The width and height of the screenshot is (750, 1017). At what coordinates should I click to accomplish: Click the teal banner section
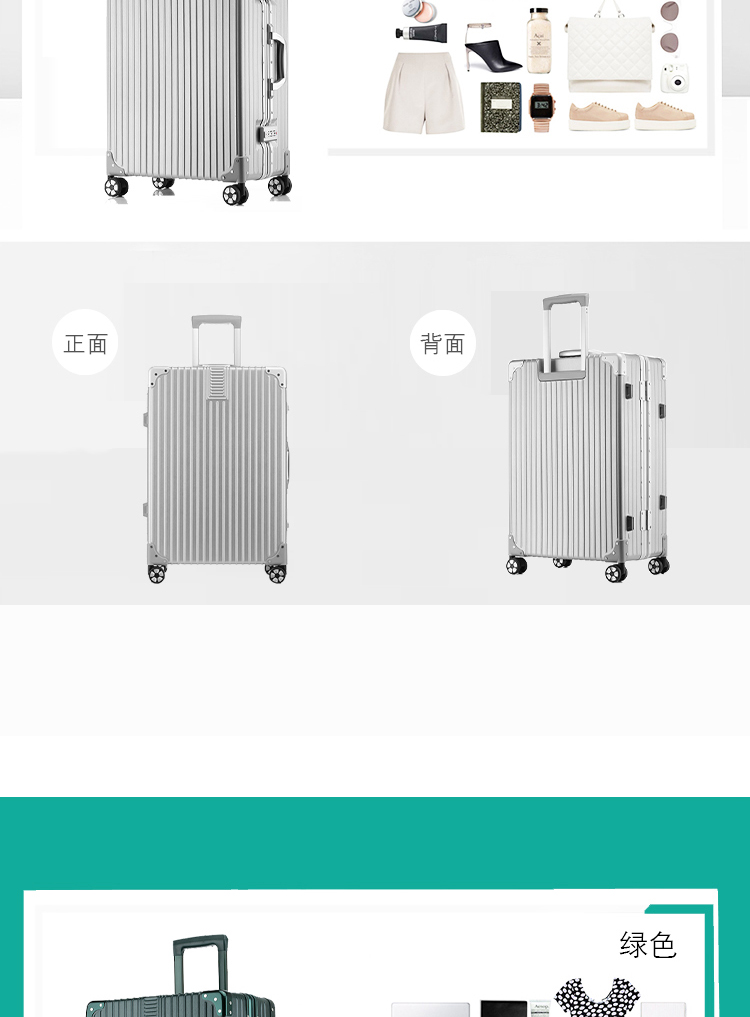point(375,843)
